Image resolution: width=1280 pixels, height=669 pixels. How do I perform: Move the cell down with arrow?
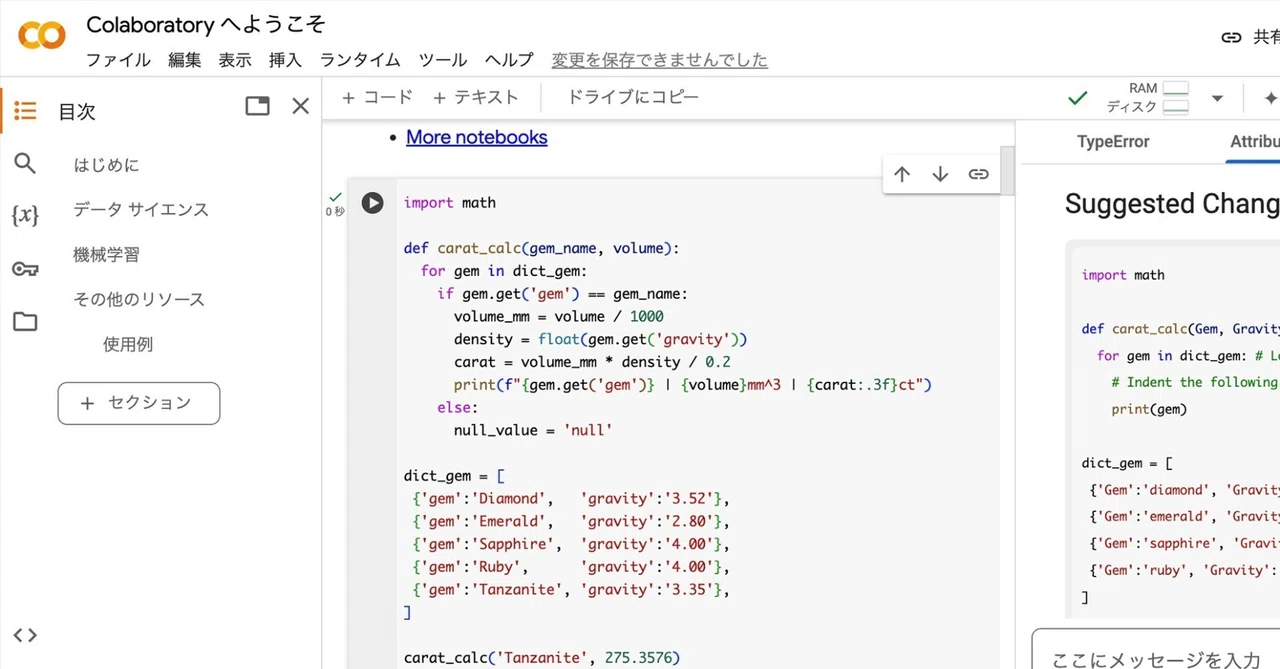pyautogui.click(x=940, y=174)
